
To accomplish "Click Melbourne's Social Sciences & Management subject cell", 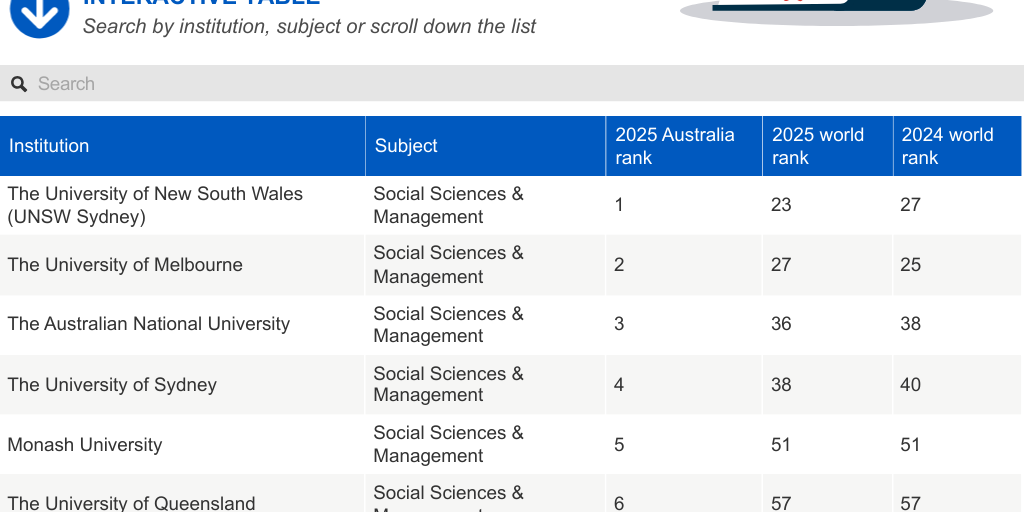I will [x=485, y=264].
